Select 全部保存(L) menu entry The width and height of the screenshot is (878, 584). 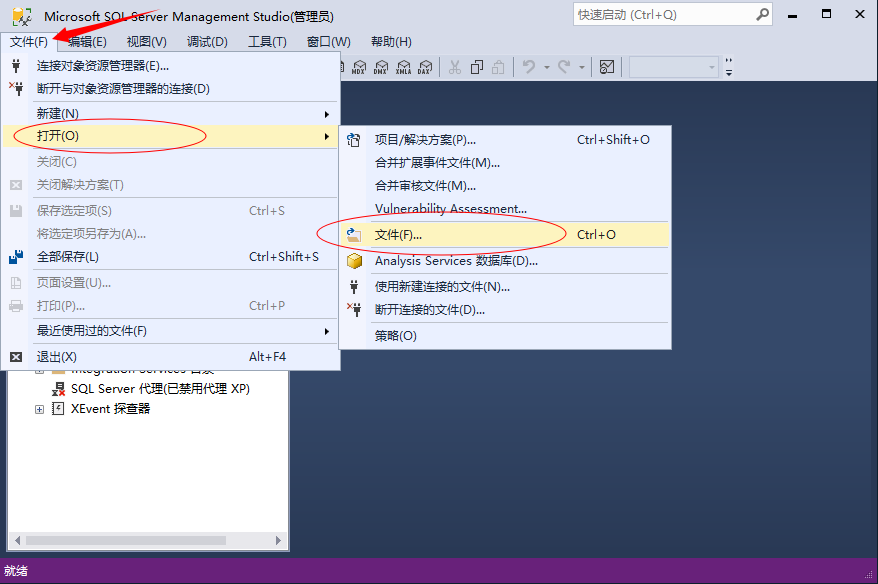click(x=171, y=256)
